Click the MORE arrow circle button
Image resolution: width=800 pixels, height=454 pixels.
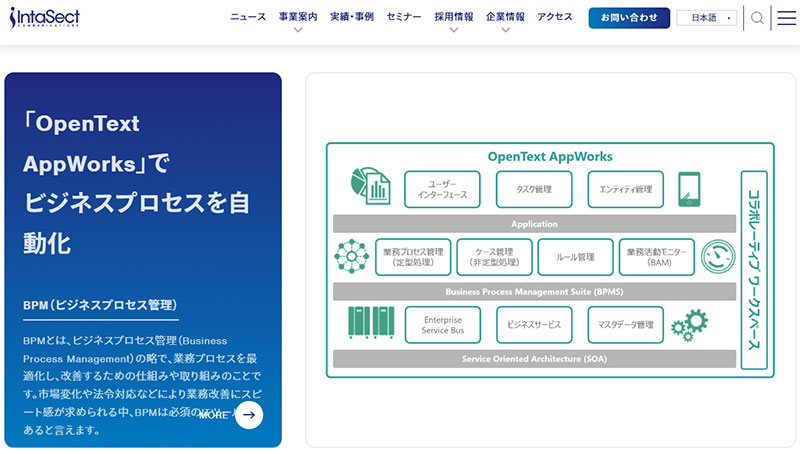tap(249, 415)
